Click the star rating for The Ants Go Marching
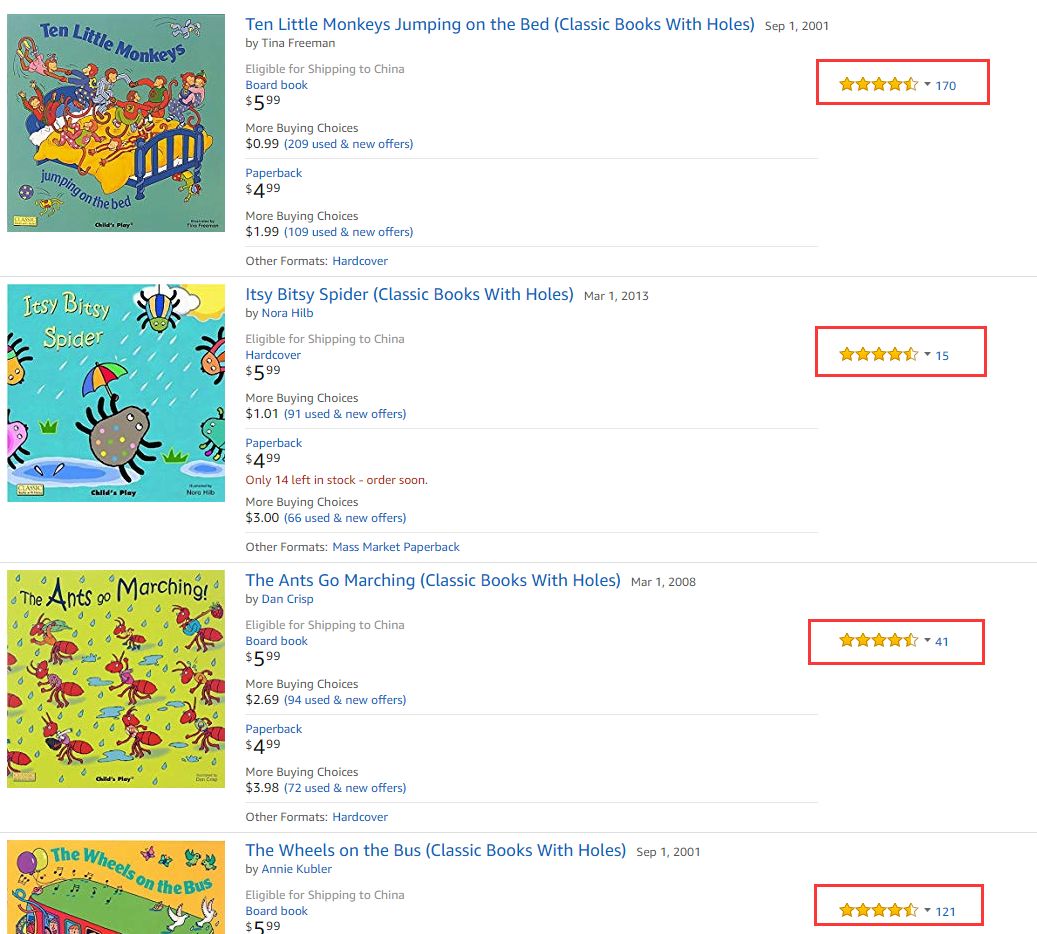 click(x=878, y=641)
